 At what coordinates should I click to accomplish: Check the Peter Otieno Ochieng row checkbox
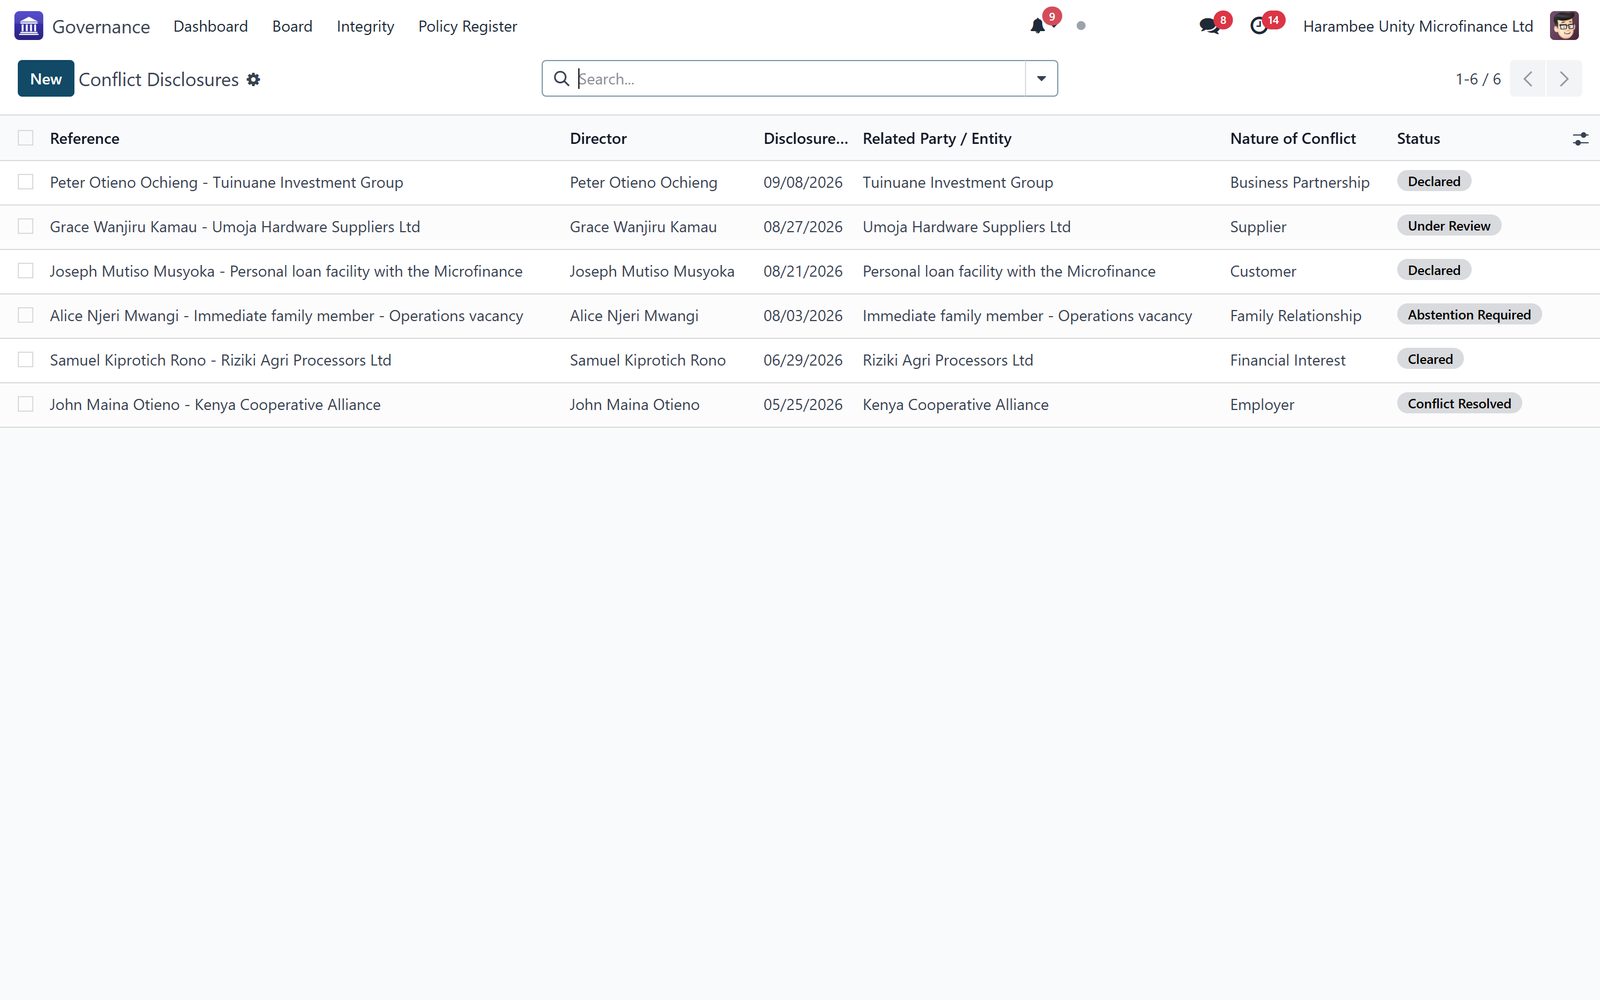26,182
